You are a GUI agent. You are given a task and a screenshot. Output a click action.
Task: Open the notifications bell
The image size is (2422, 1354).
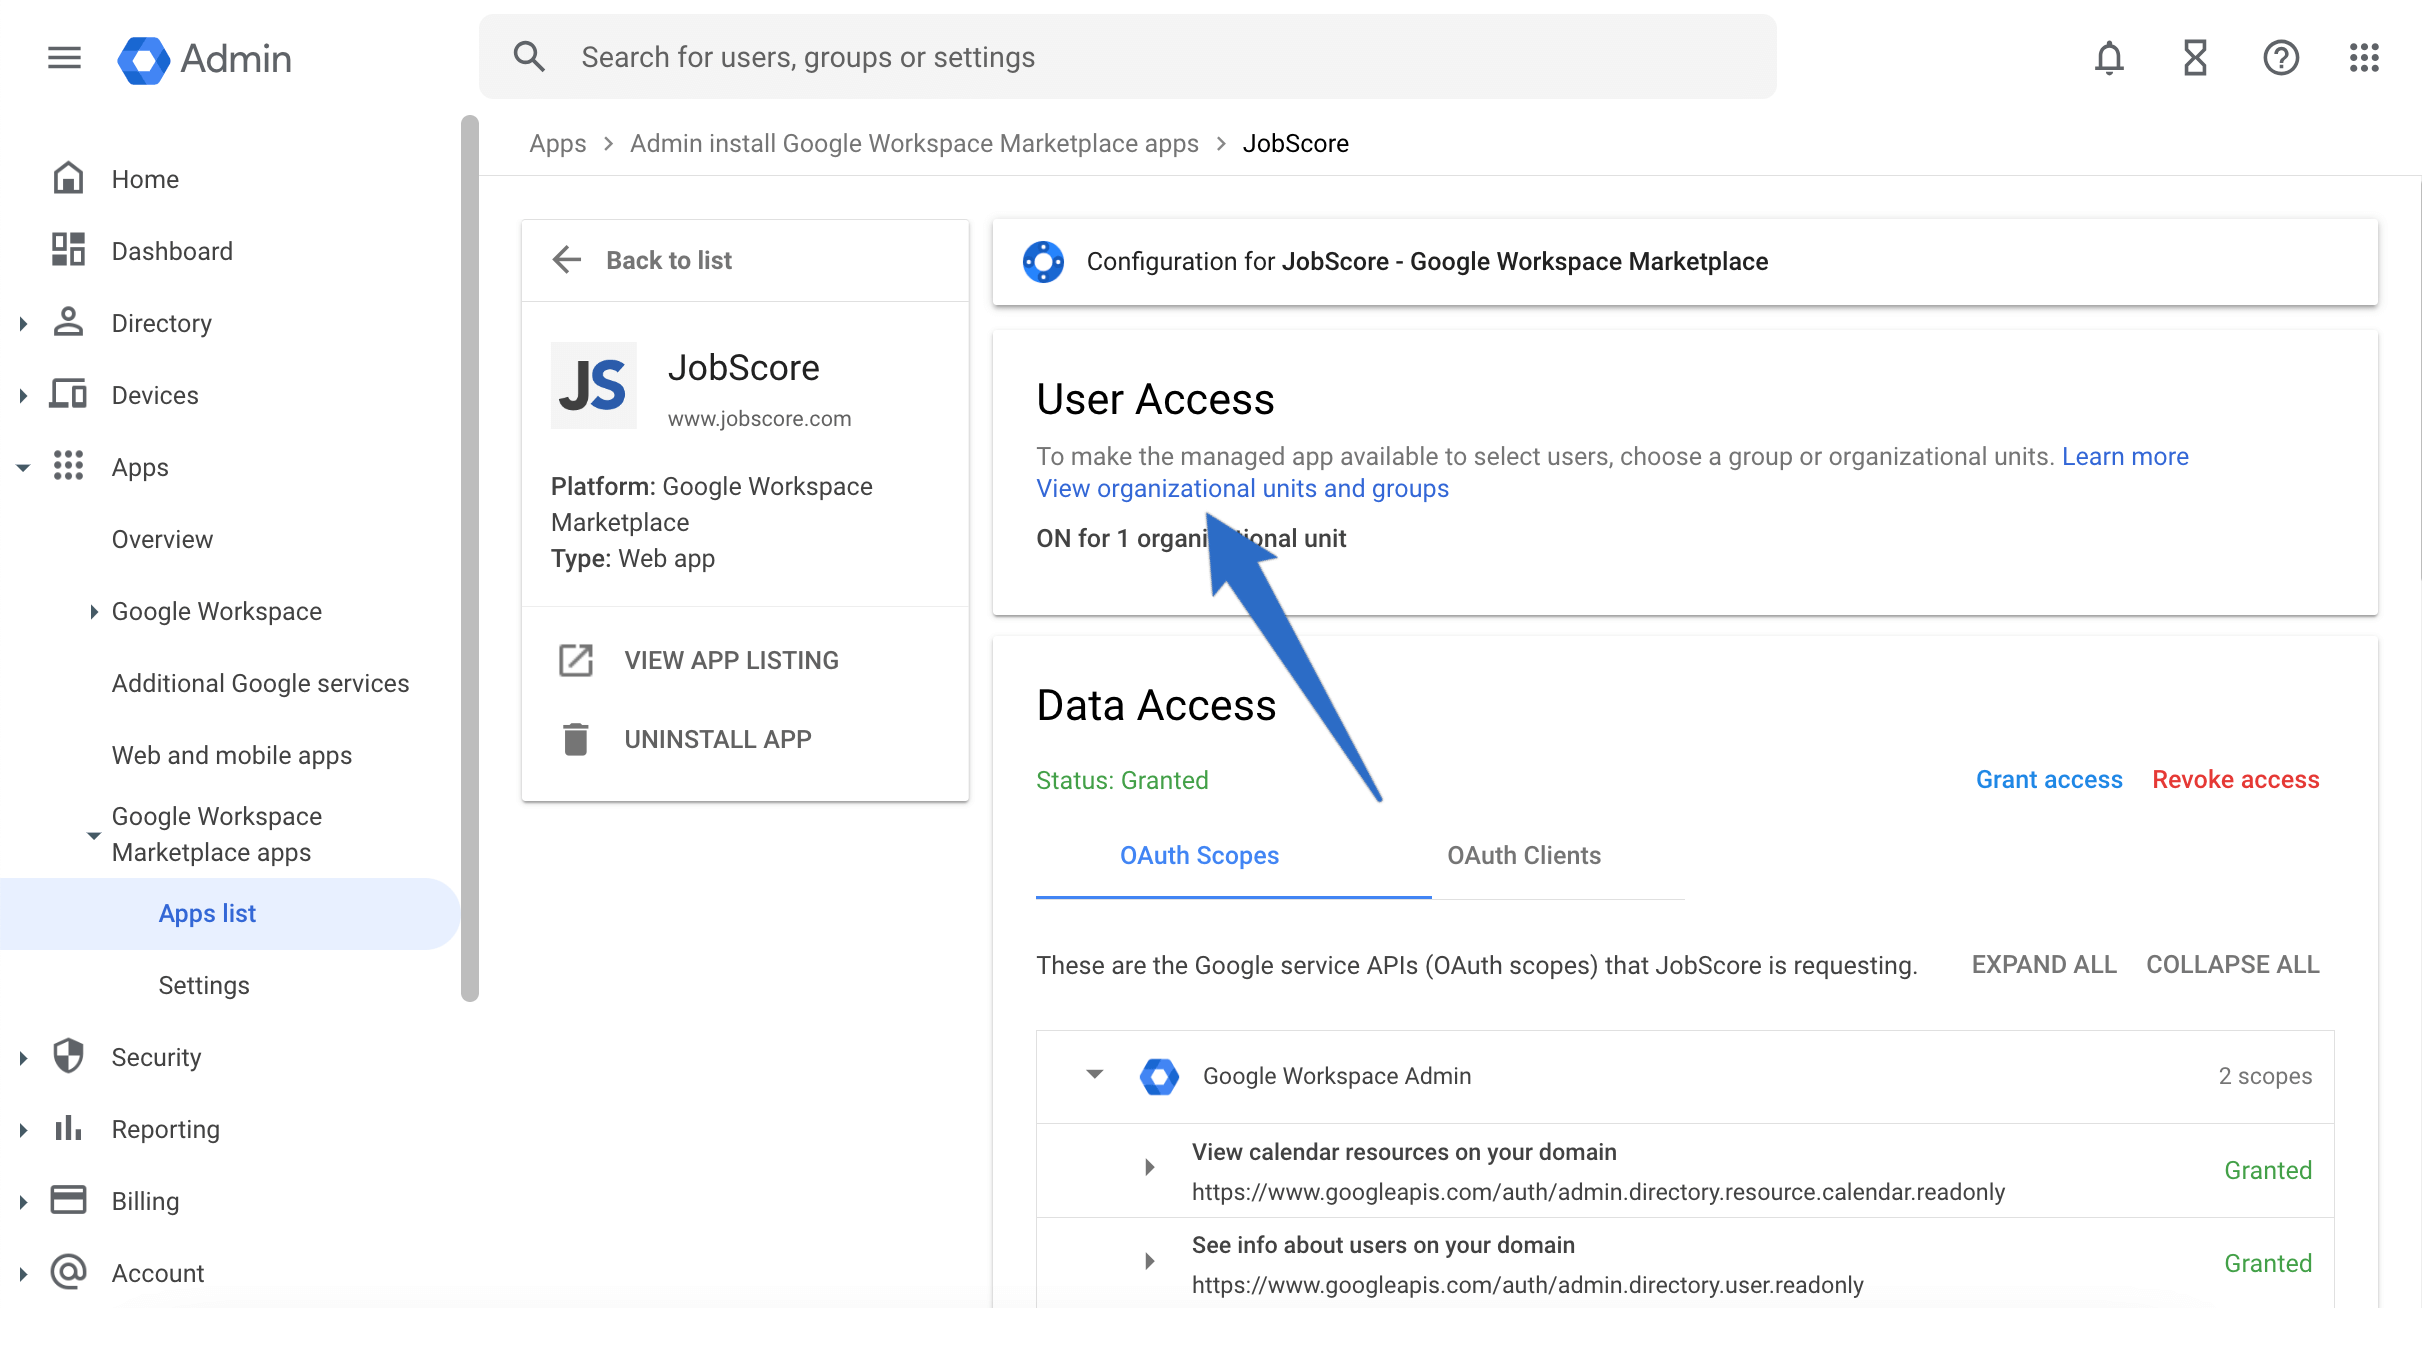(x=2109, y=58)
